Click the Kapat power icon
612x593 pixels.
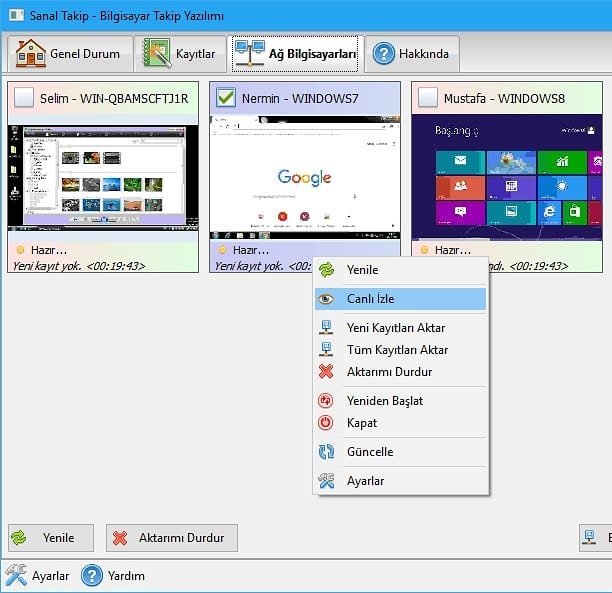(326, 423)
